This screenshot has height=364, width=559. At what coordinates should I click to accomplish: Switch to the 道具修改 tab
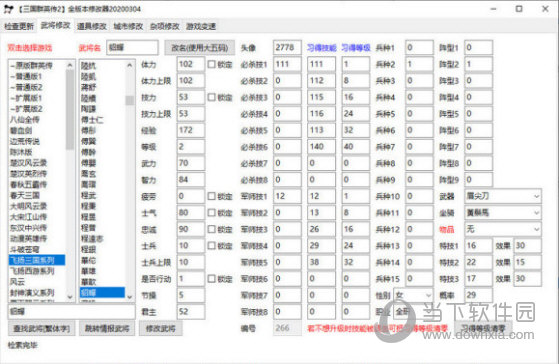coord(92,26)
